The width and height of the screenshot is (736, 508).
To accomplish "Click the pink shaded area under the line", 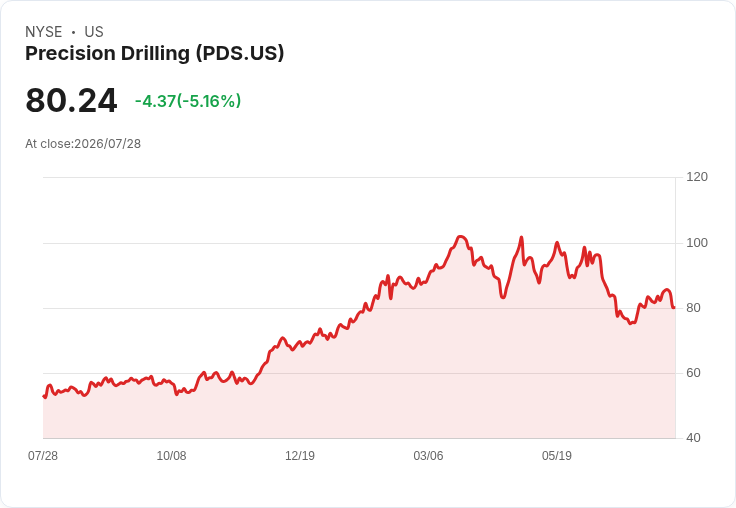I will coord(359,392).
